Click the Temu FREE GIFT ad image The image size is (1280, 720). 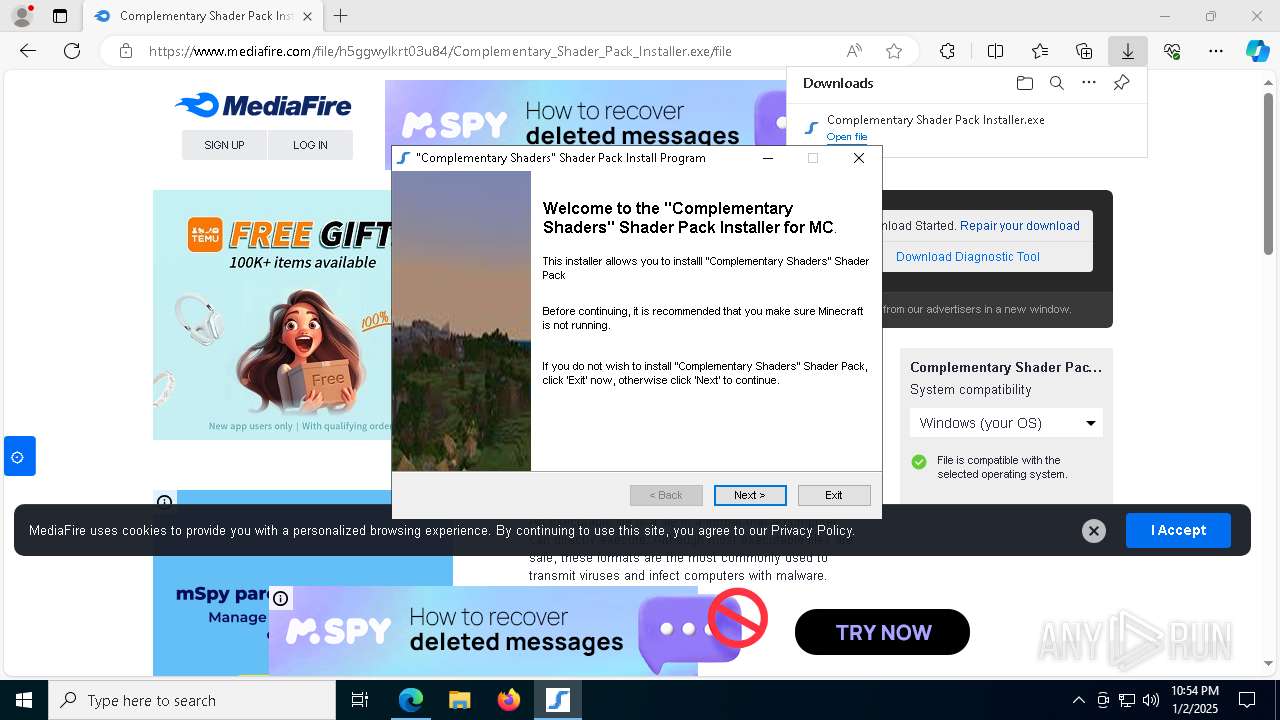(x=271, y=315)
